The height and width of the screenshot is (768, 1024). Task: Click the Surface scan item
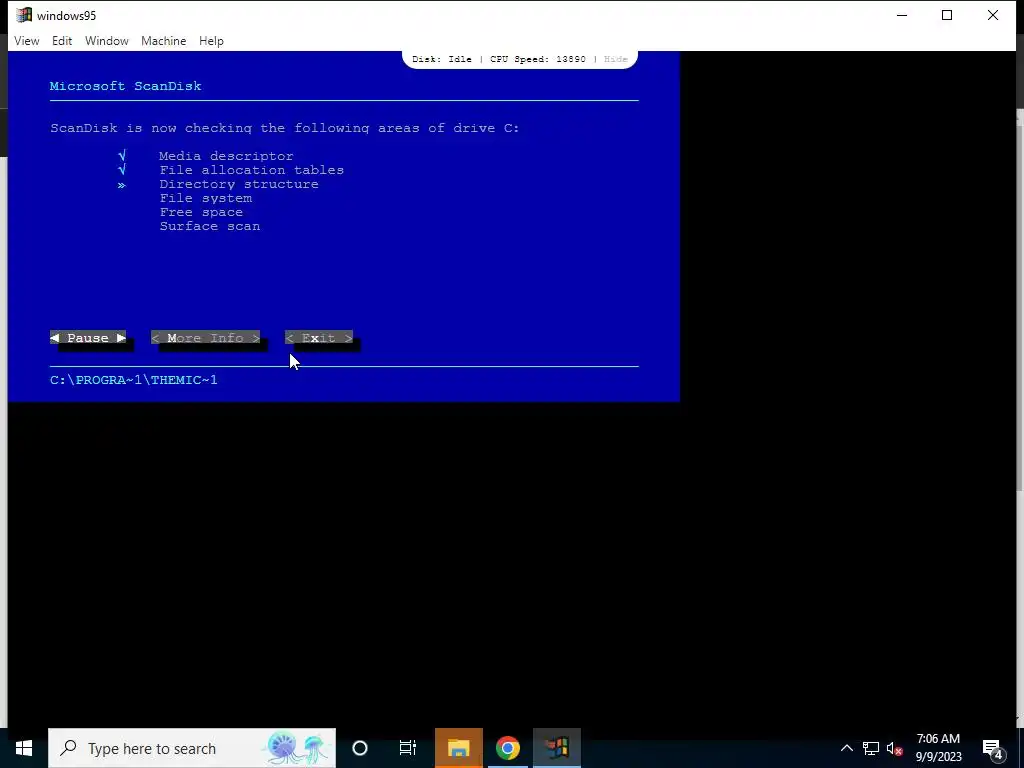tap(210, 226)
